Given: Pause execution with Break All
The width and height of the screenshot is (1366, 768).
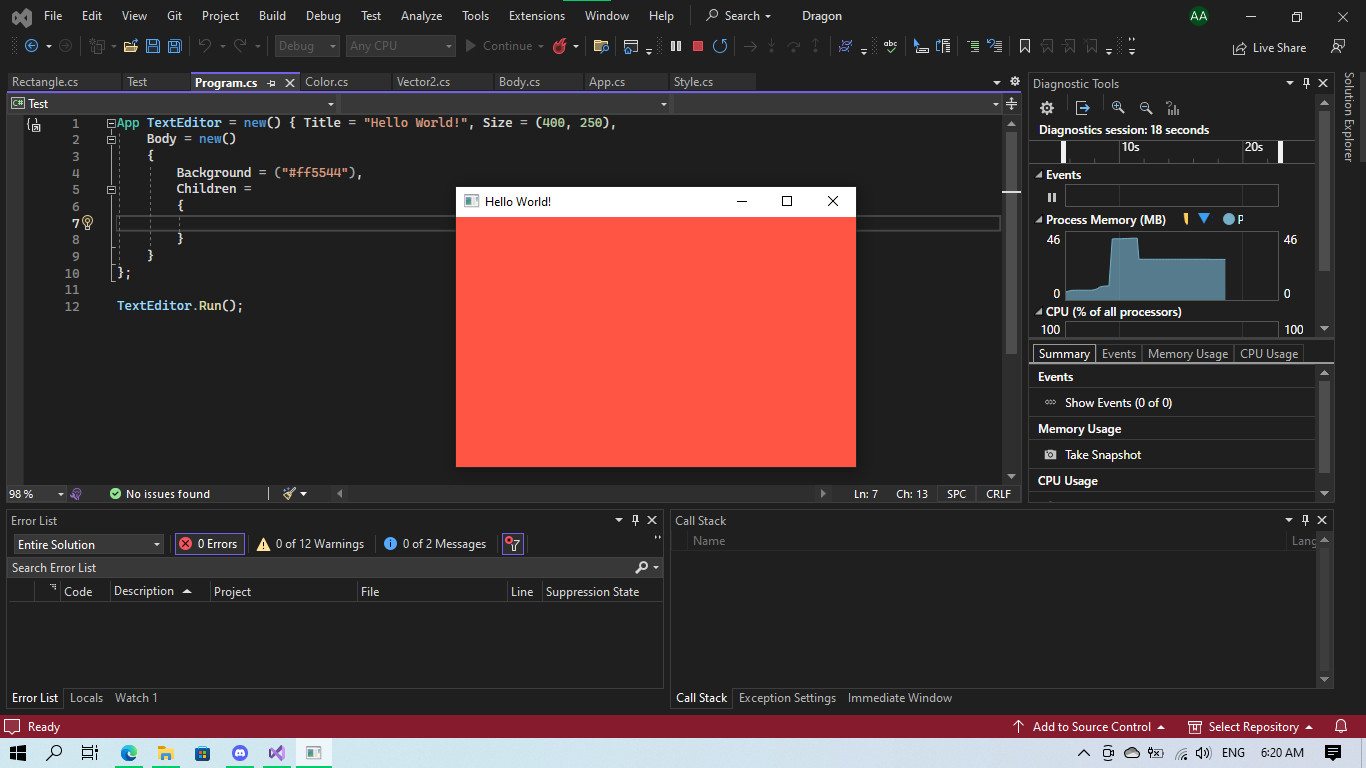Looking at the screenshot, I should [x=676, y=46].
